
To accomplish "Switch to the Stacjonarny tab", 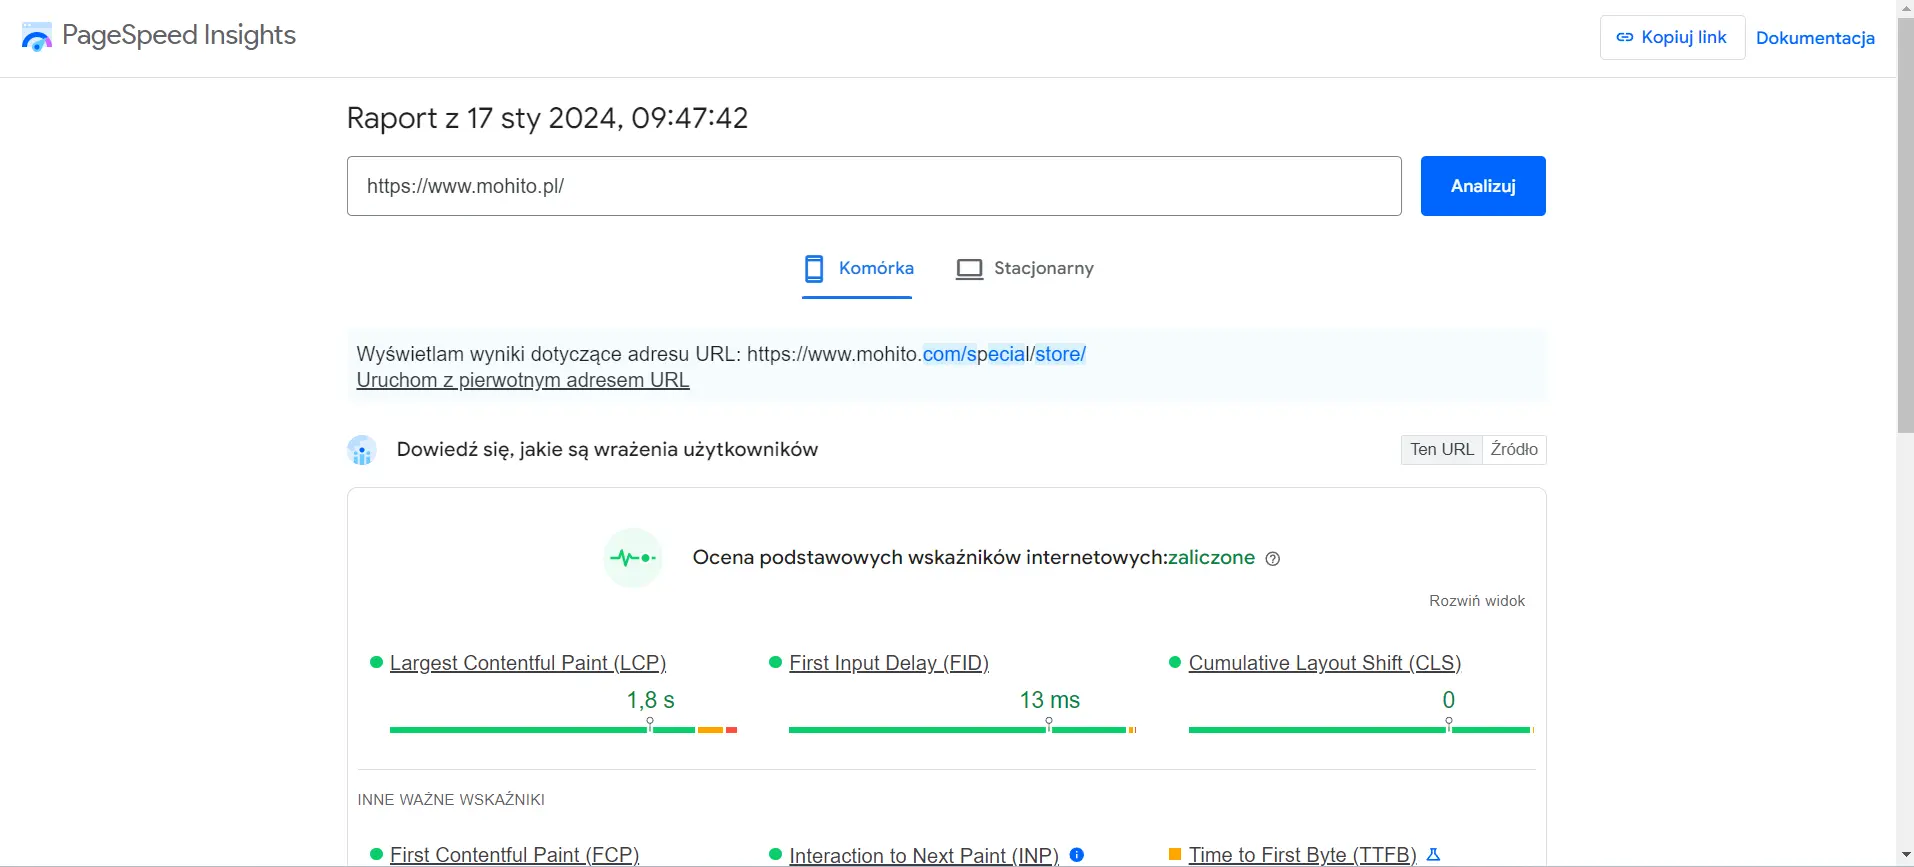I will (x=1025, y=268).
